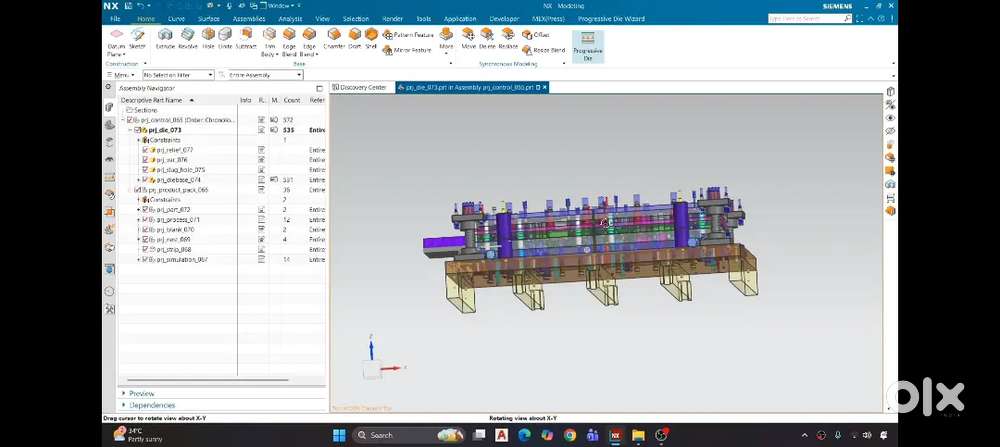Open the Offset synchronous modeling tool

click(536, 34)
